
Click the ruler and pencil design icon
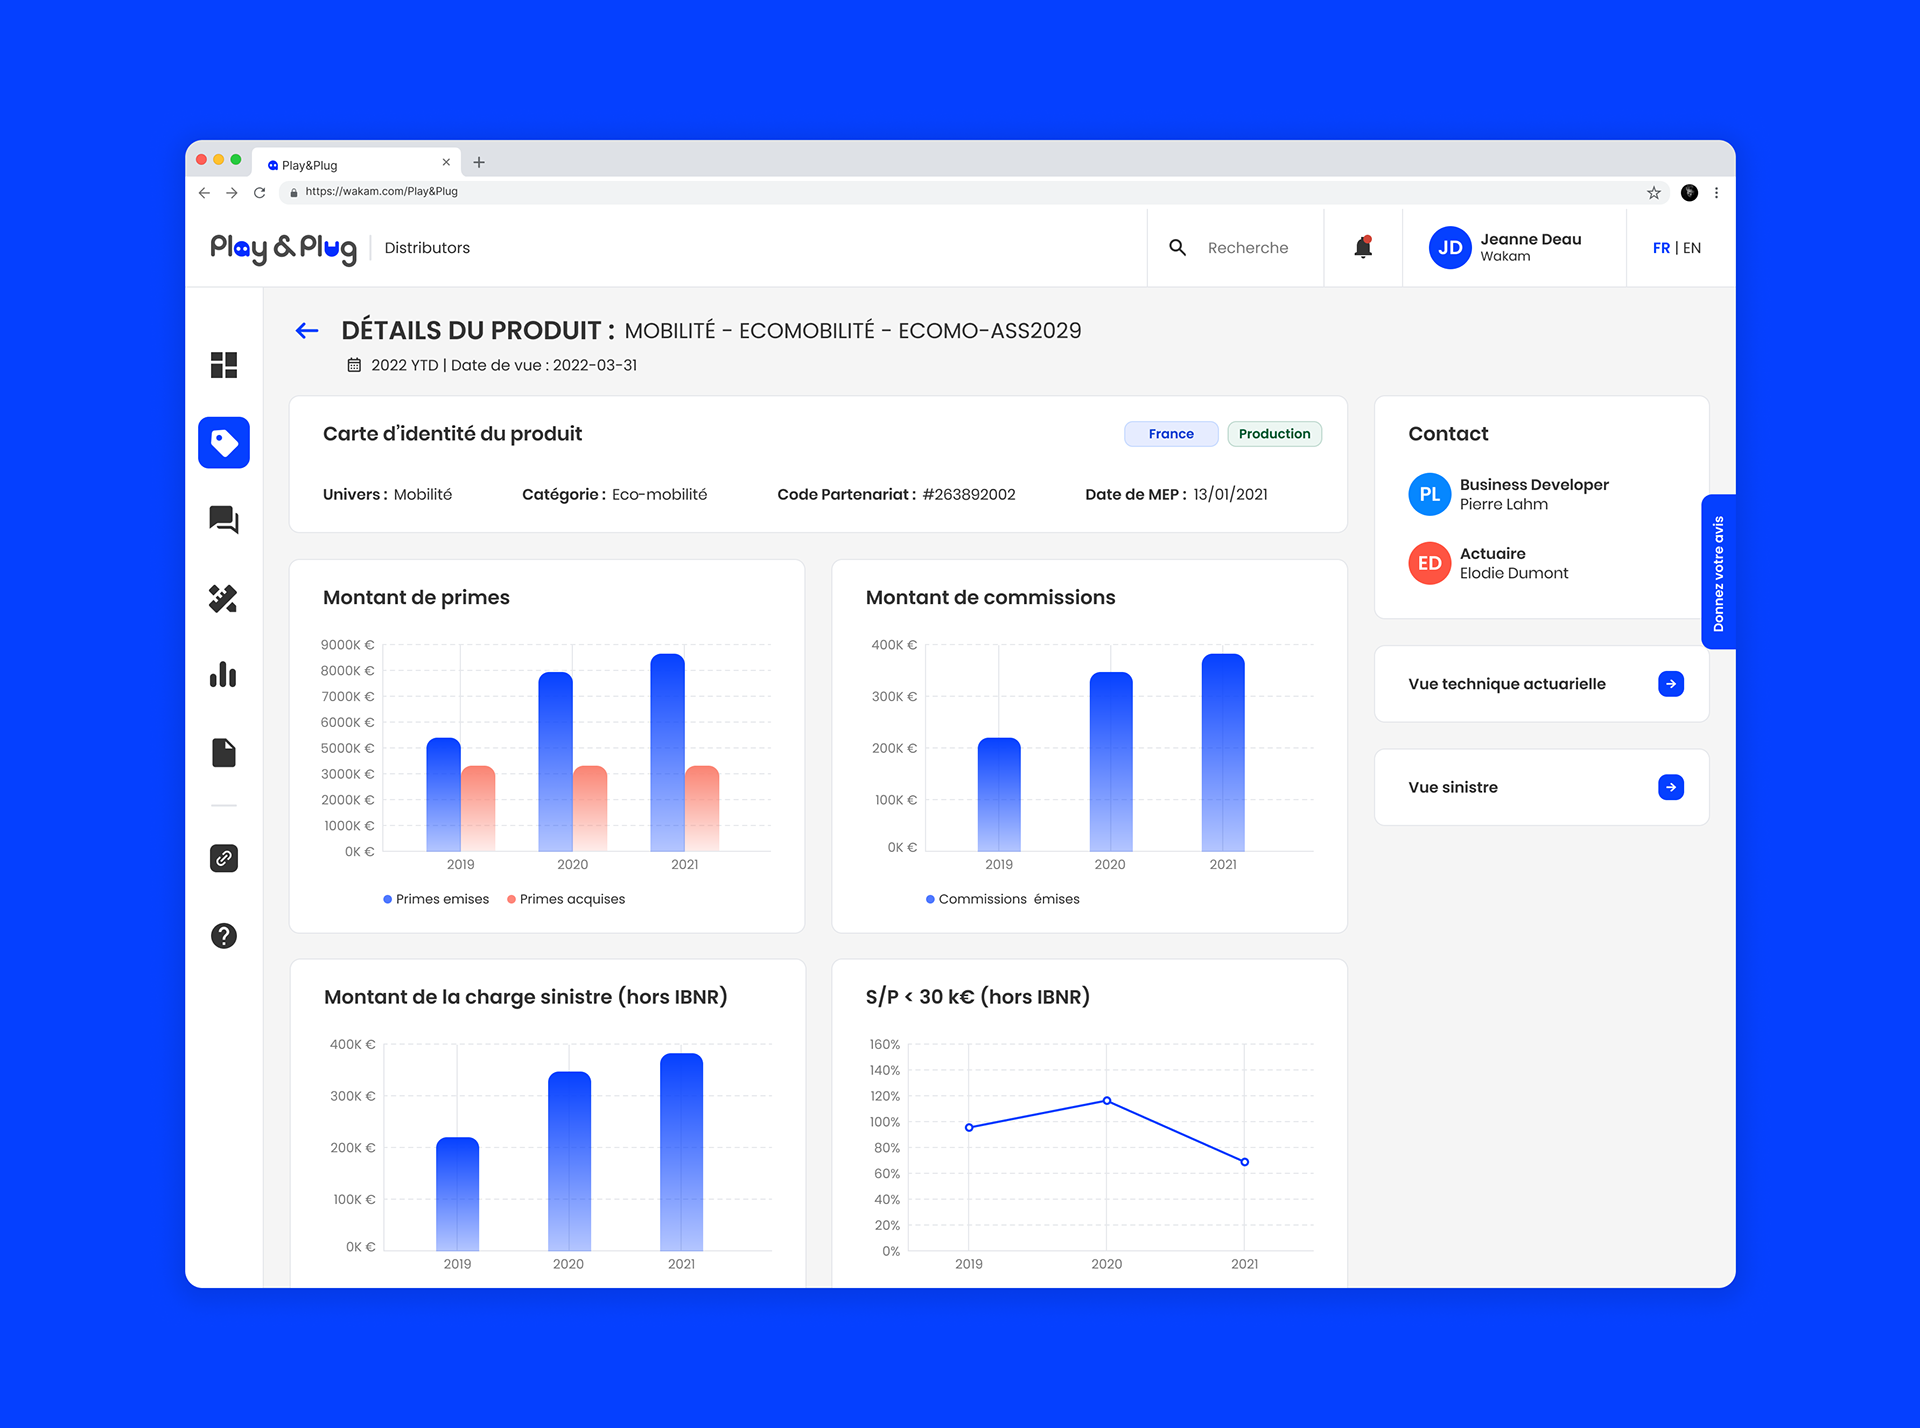click(223, 598)
